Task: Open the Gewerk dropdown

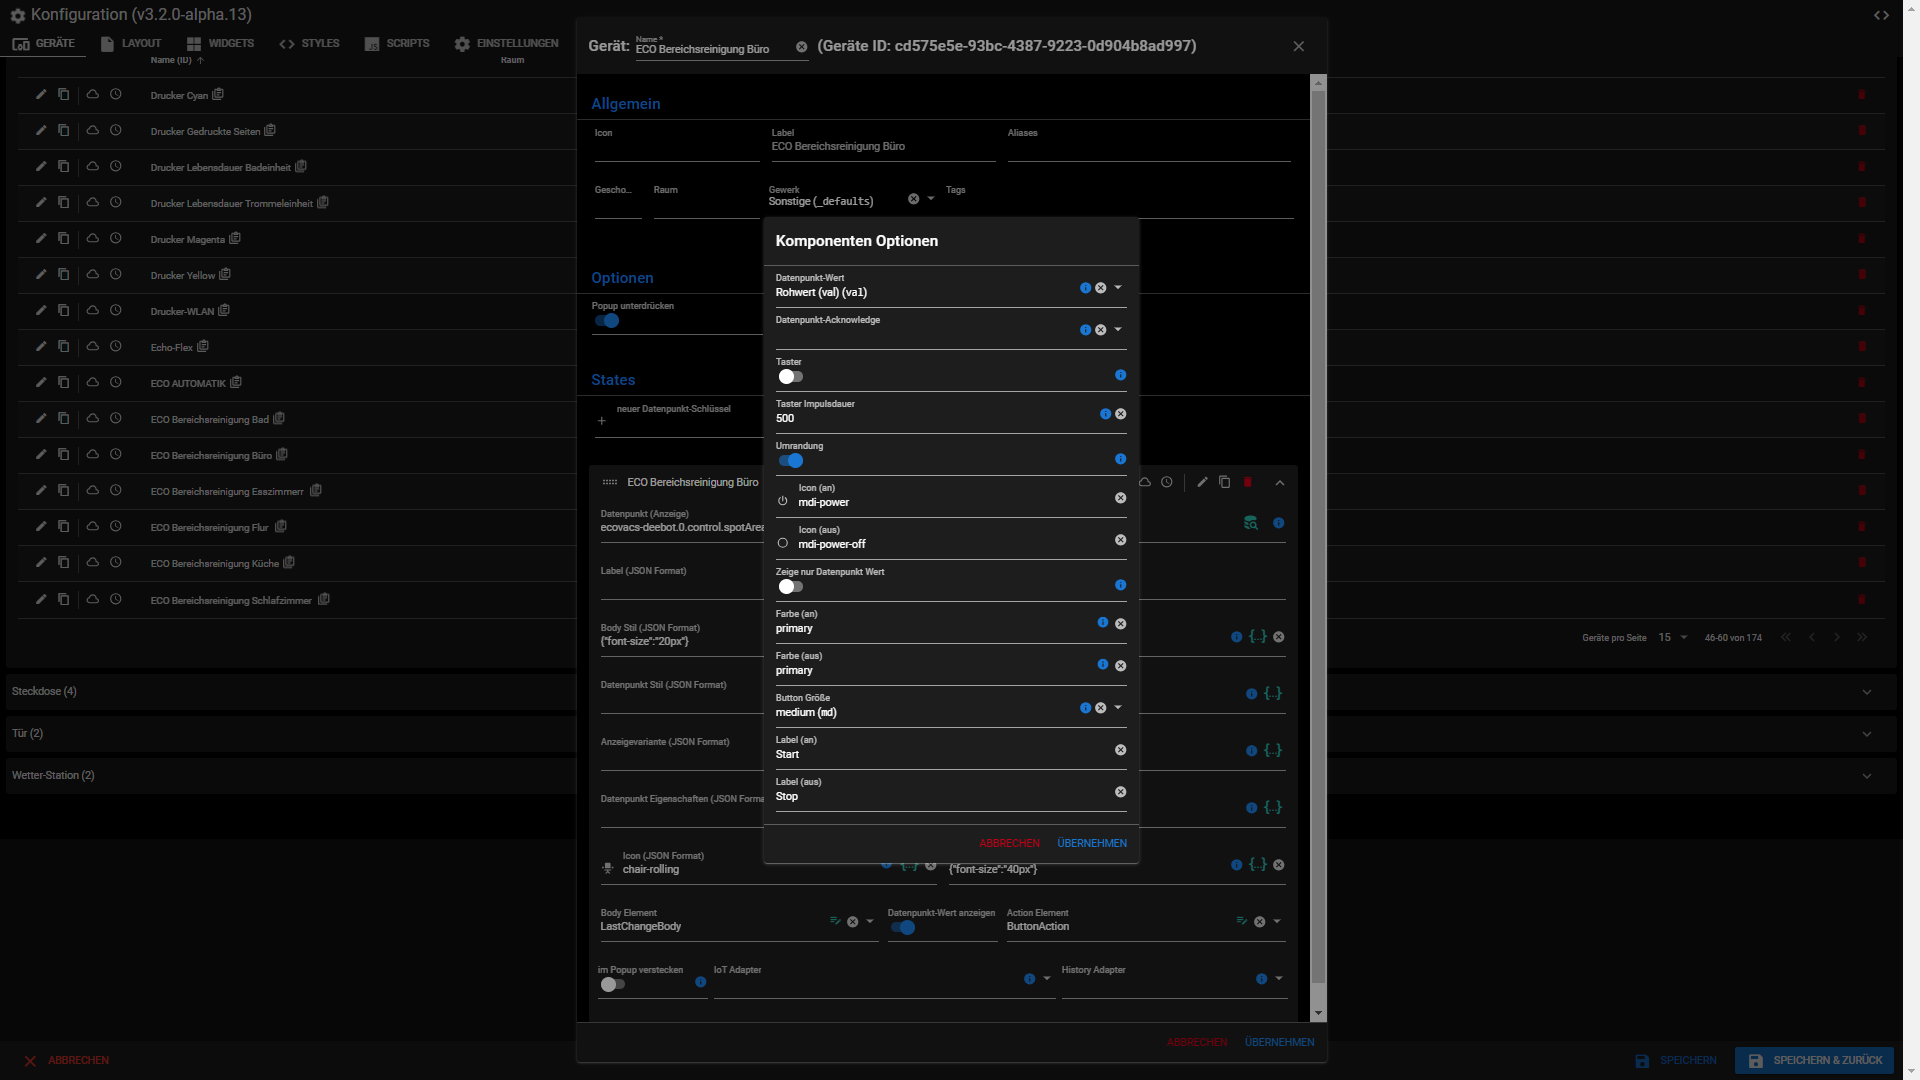Action: [931, 199]
